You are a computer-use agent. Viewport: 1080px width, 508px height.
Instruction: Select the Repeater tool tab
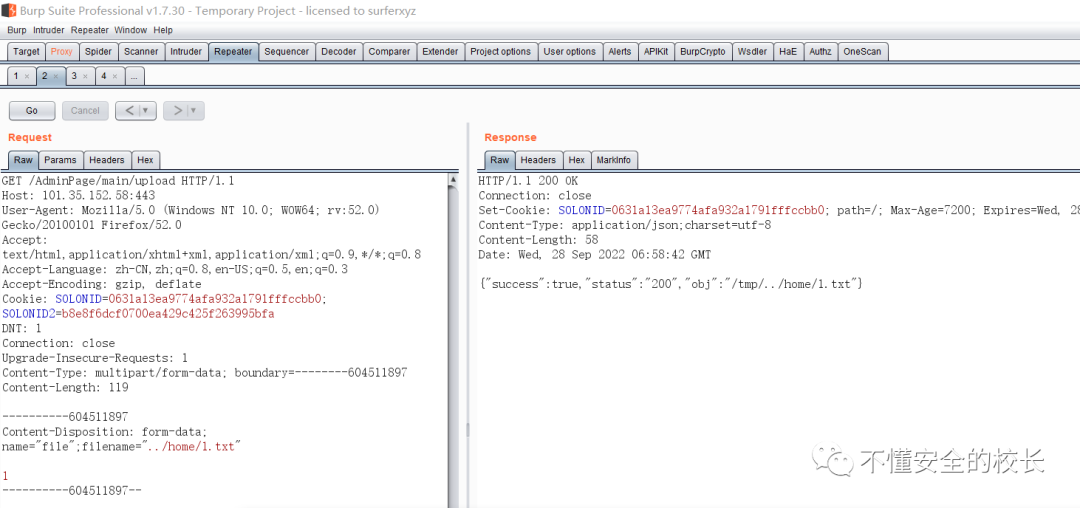233,52
